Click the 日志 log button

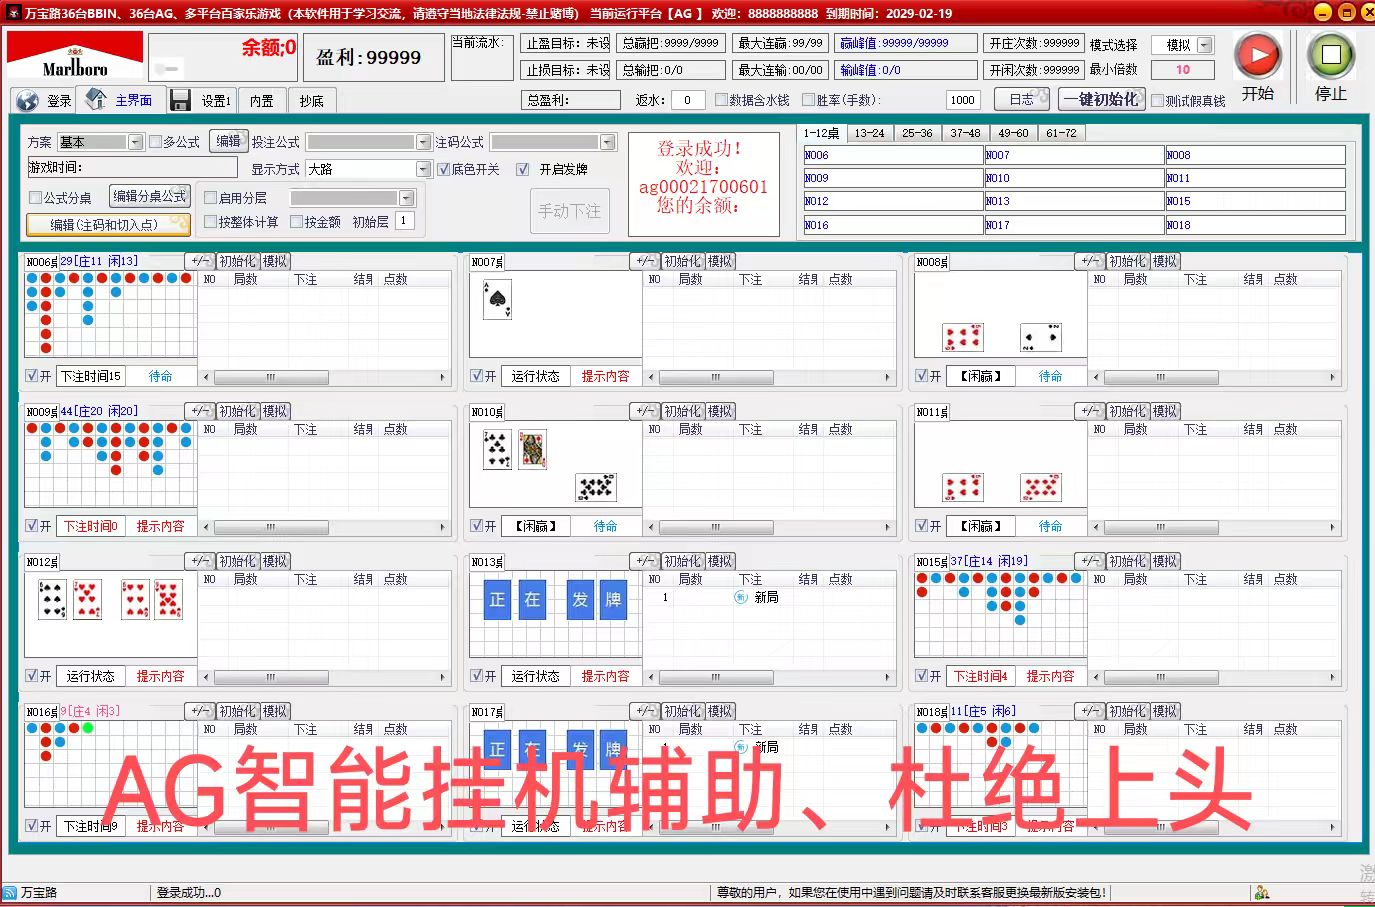1021,99
